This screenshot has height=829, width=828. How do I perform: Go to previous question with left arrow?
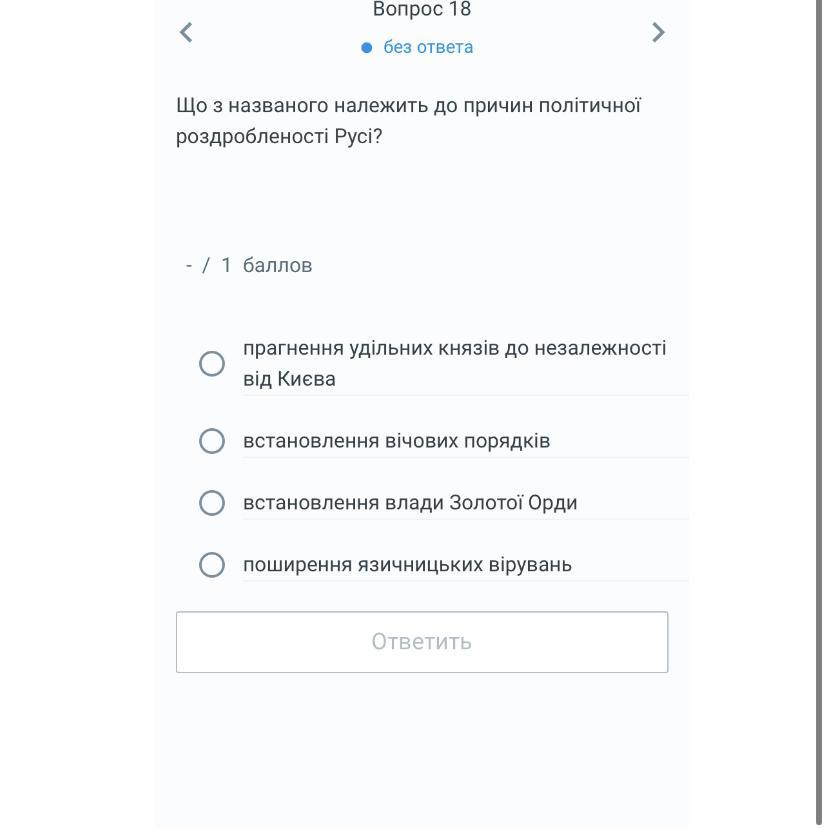point(186,32)
